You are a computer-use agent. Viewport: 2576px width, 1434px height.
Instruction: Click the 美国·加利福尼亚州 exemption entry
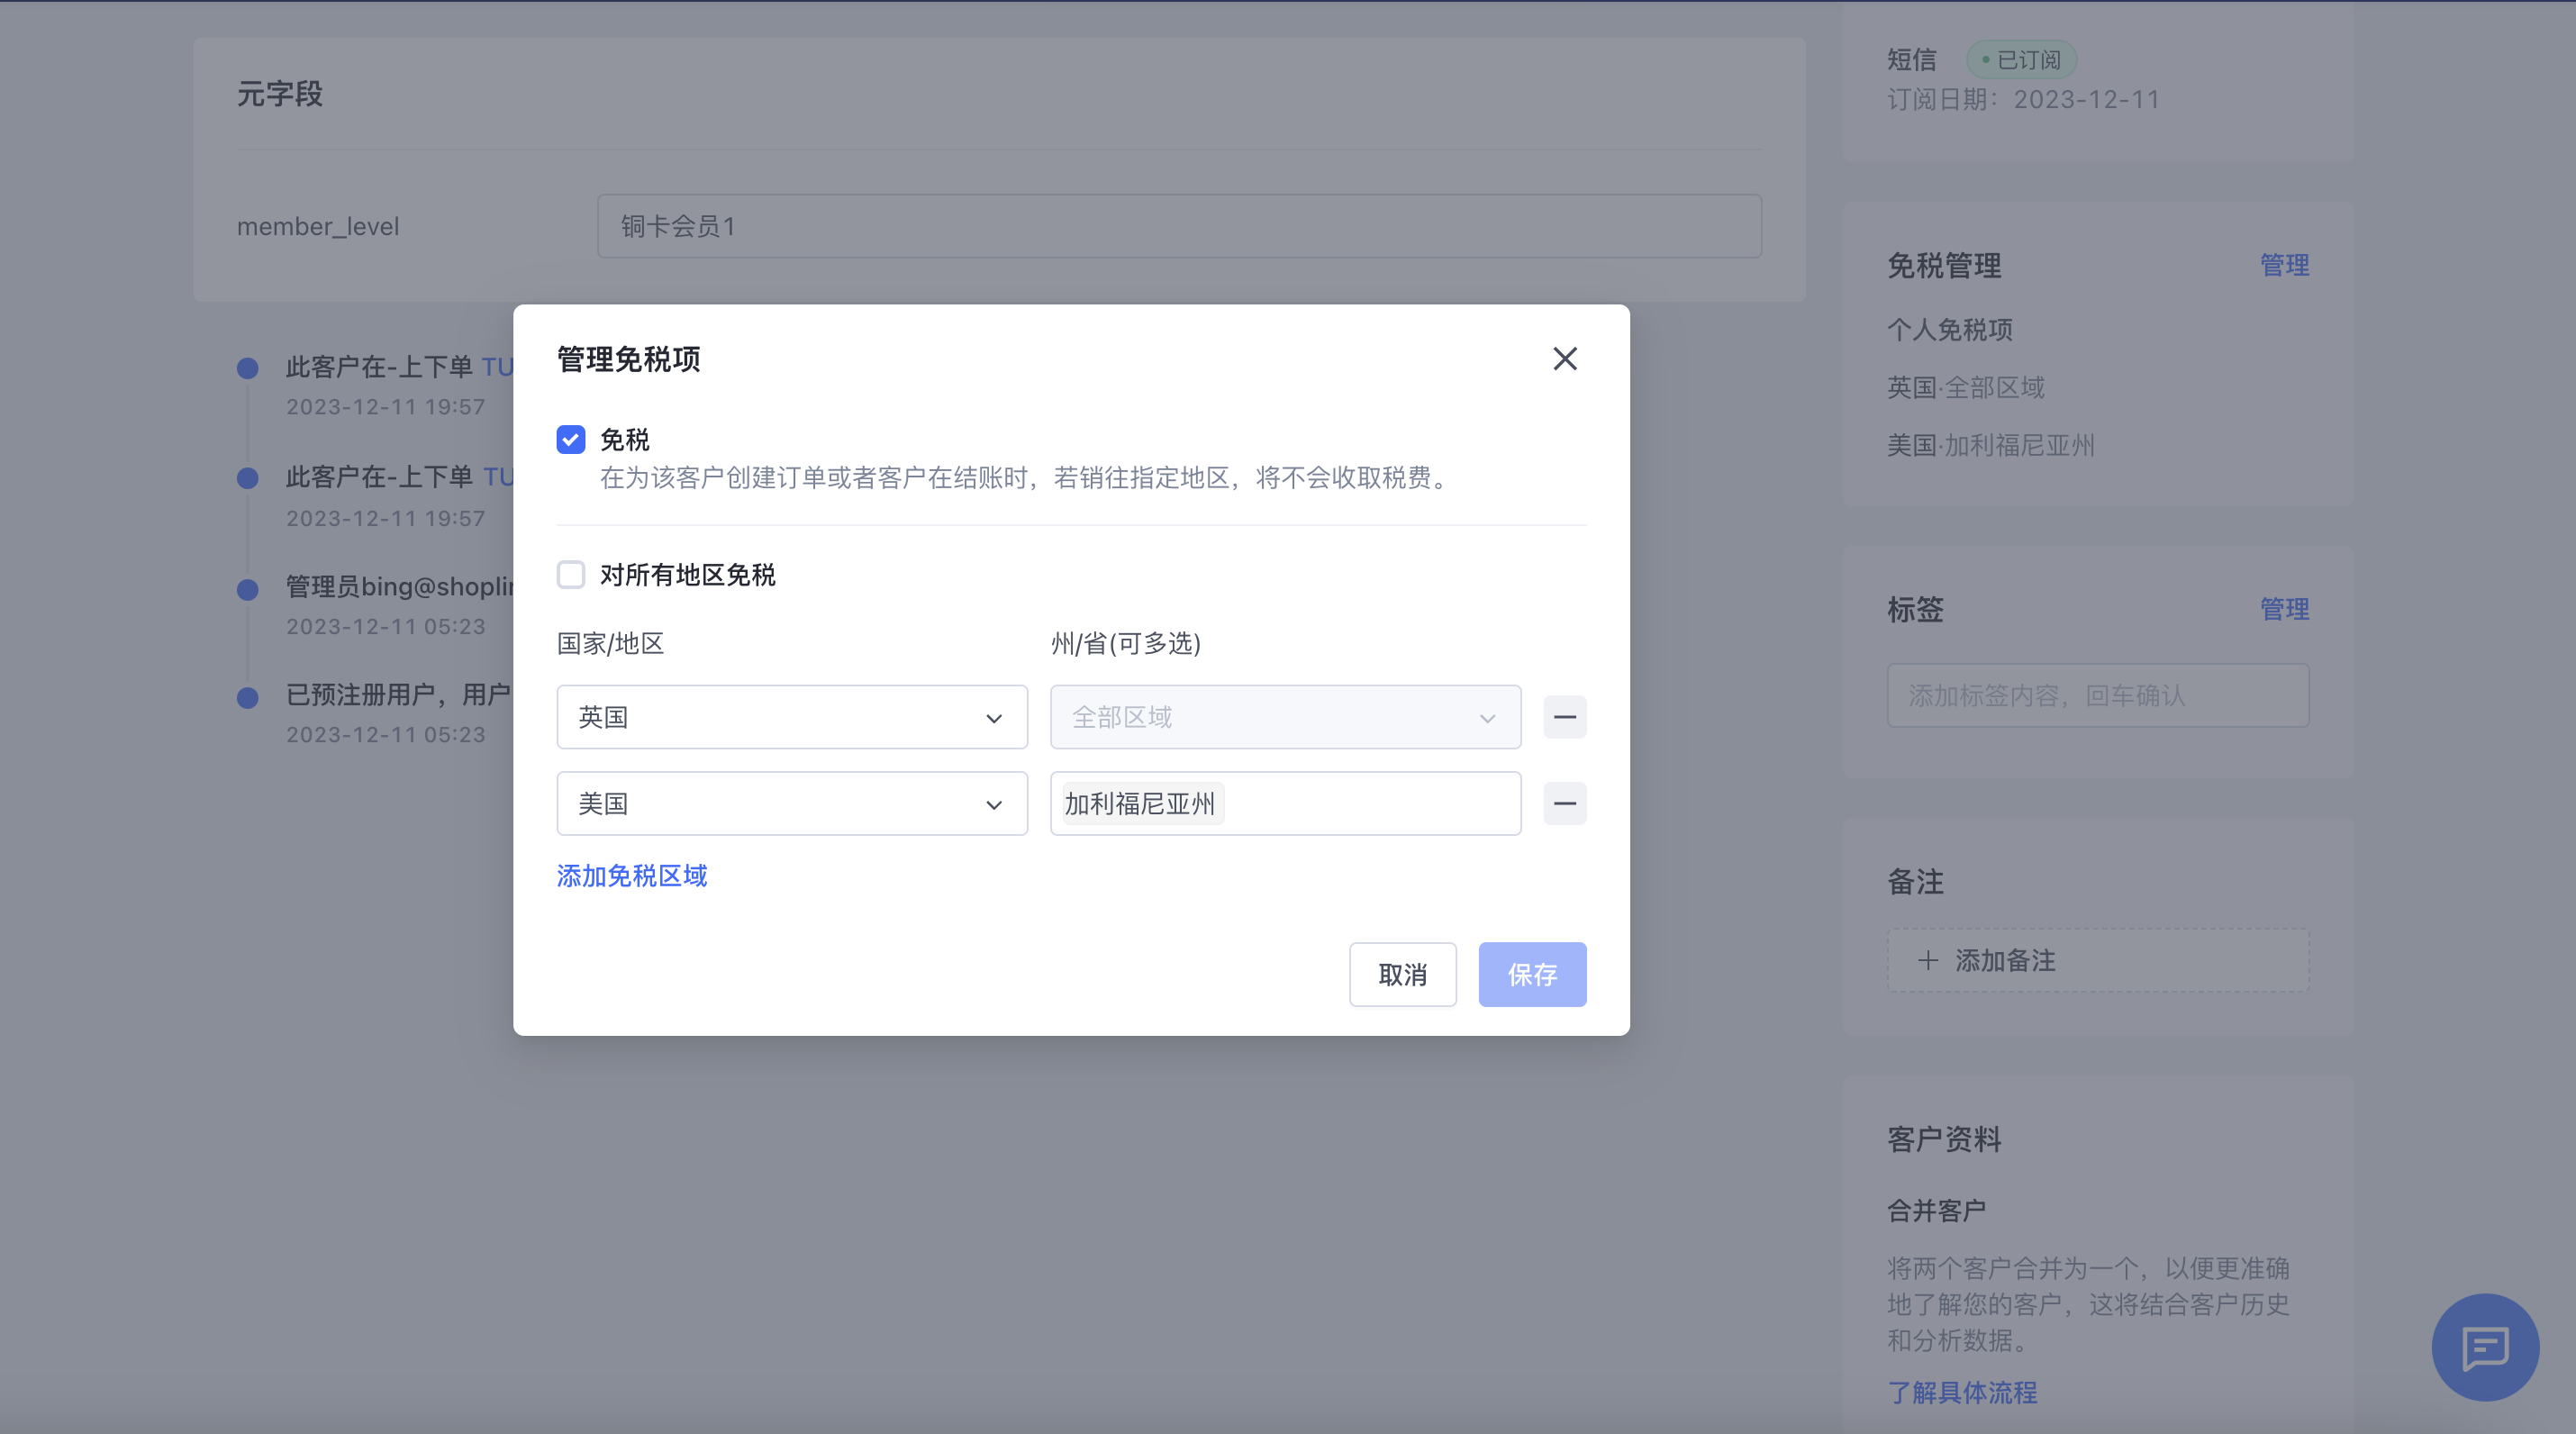pos(1991,446)
